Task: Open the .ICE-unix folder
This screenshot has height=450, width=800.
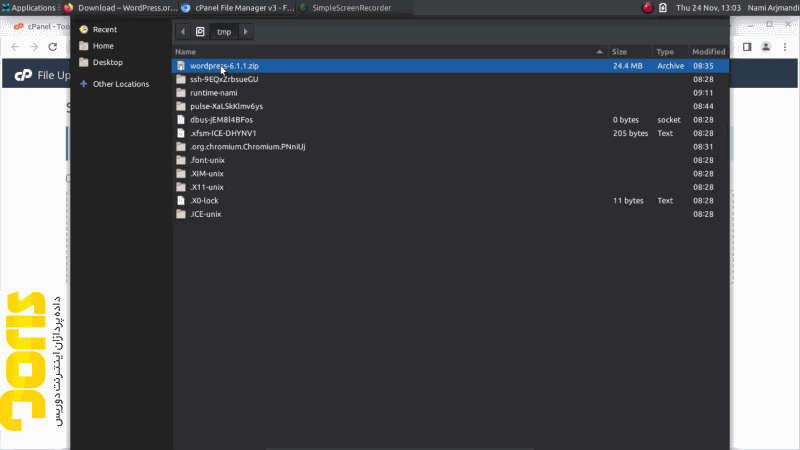Action: (x=451, y=214)
